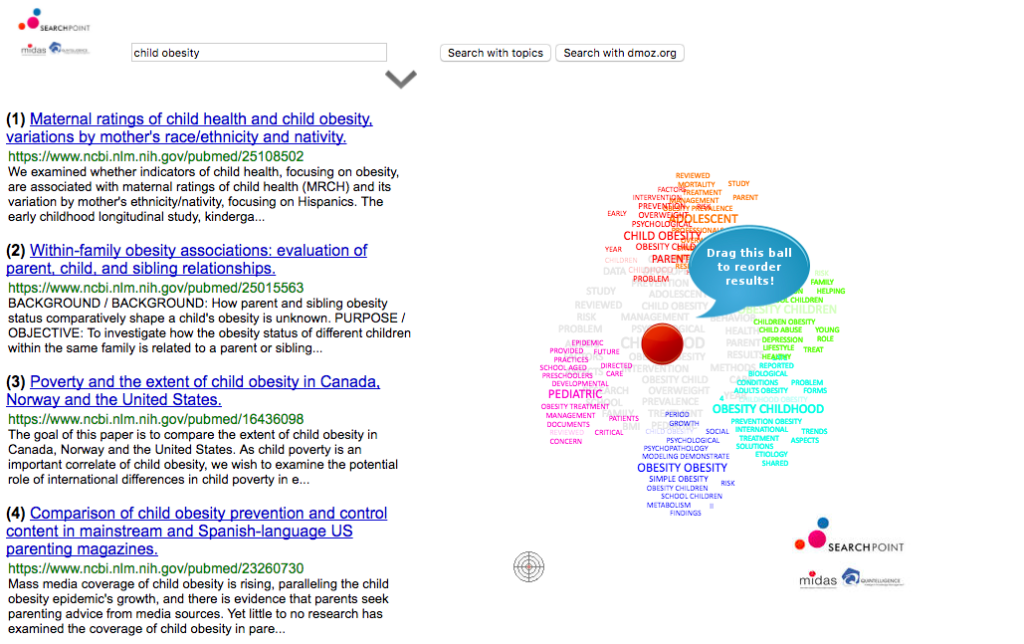
Task: Select the "BIOLOGICAL" keyword
Action: (767, 374)
